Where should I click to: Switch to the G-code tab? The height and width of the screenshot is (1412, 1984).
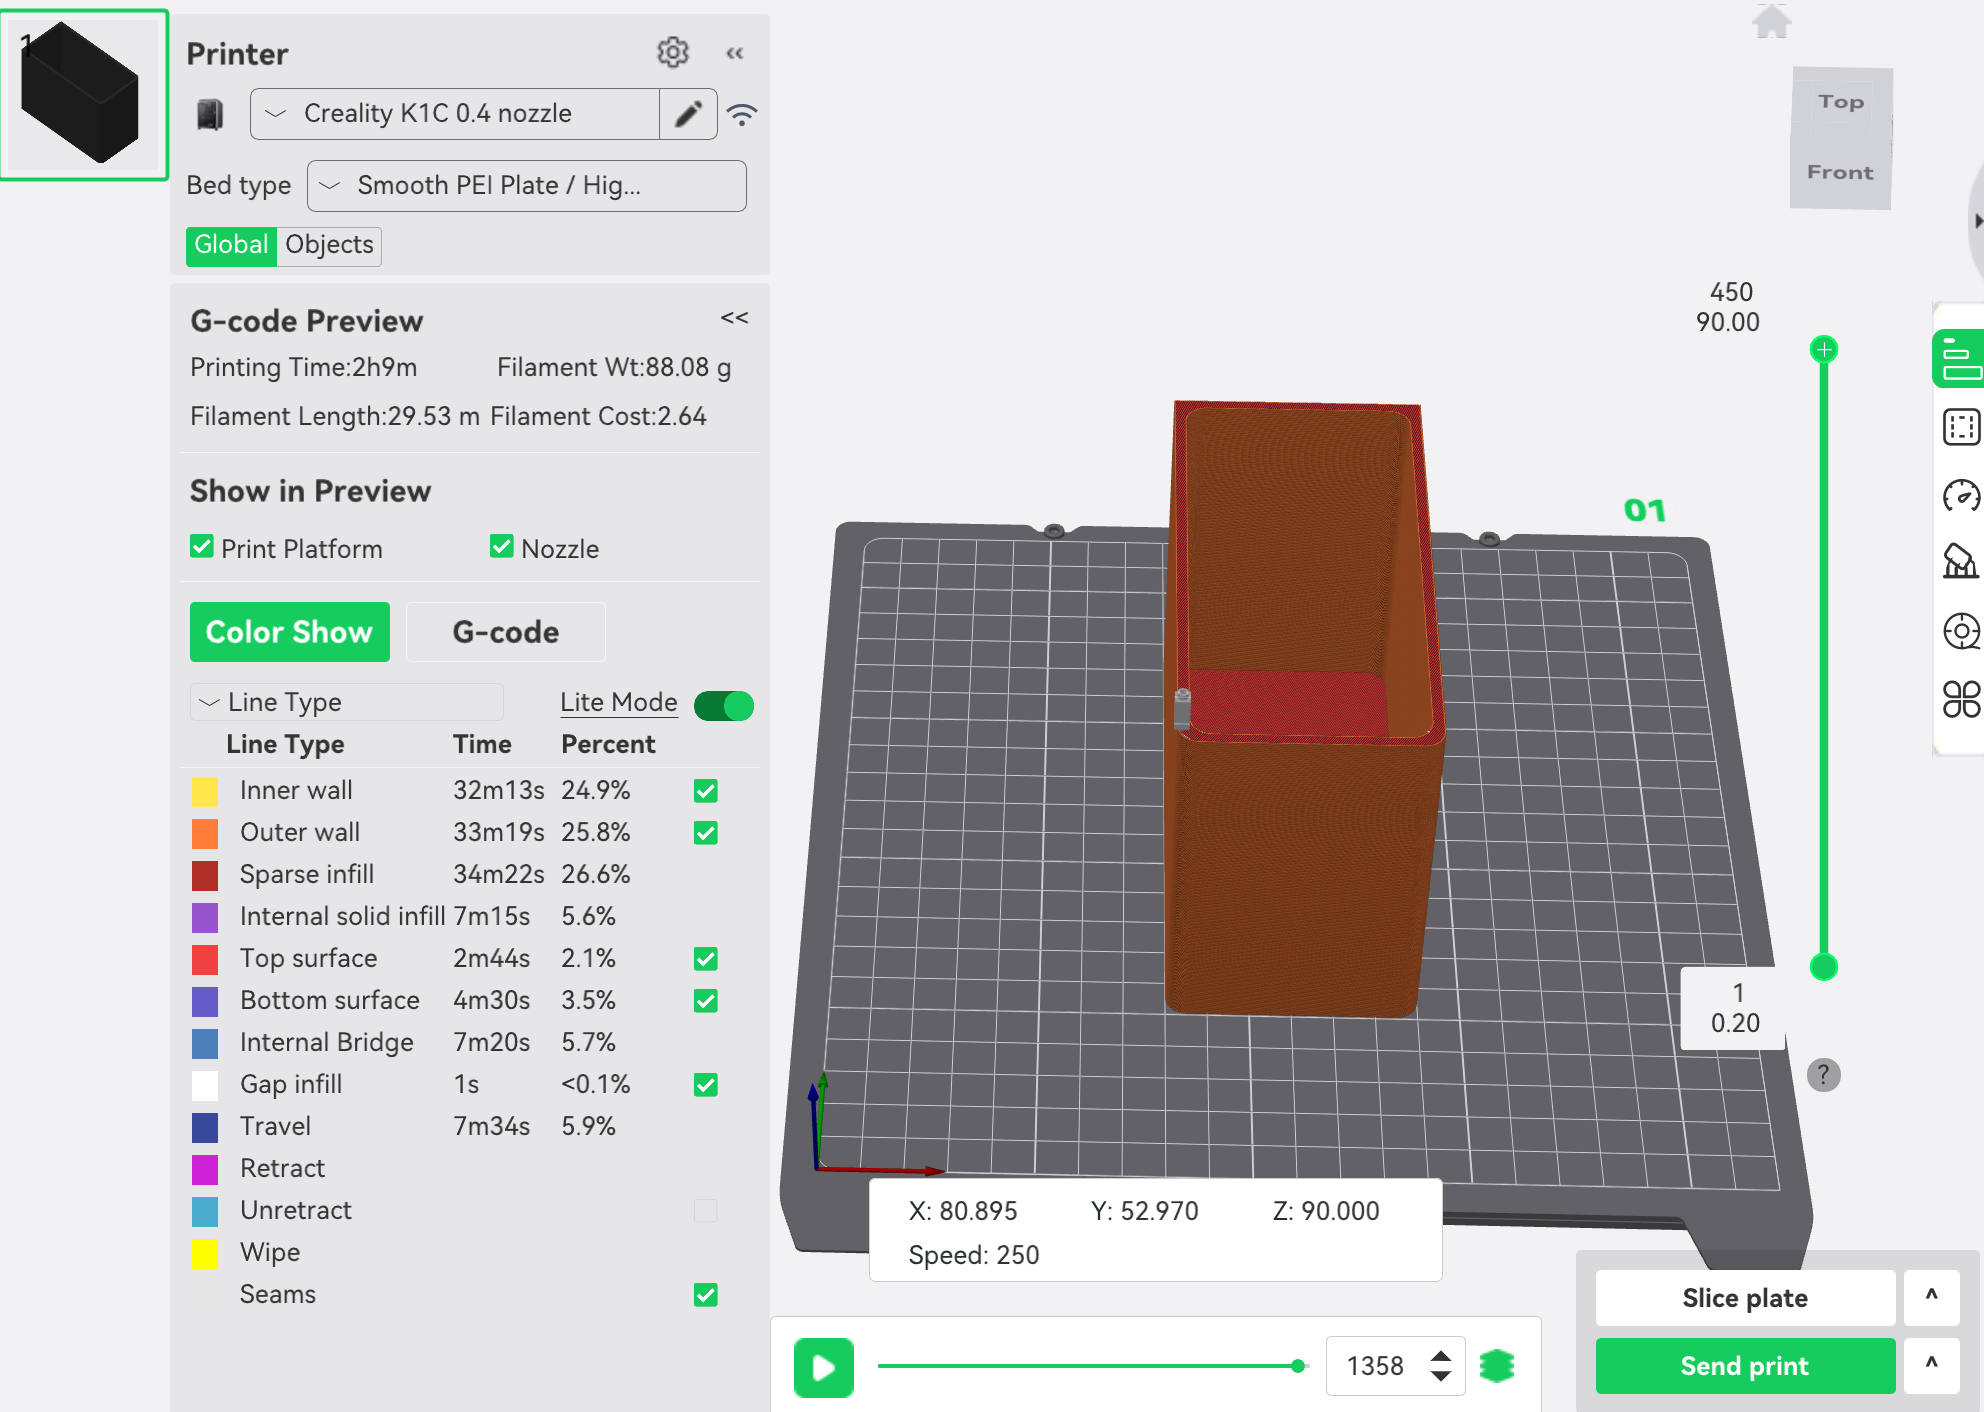click(505, 632)
